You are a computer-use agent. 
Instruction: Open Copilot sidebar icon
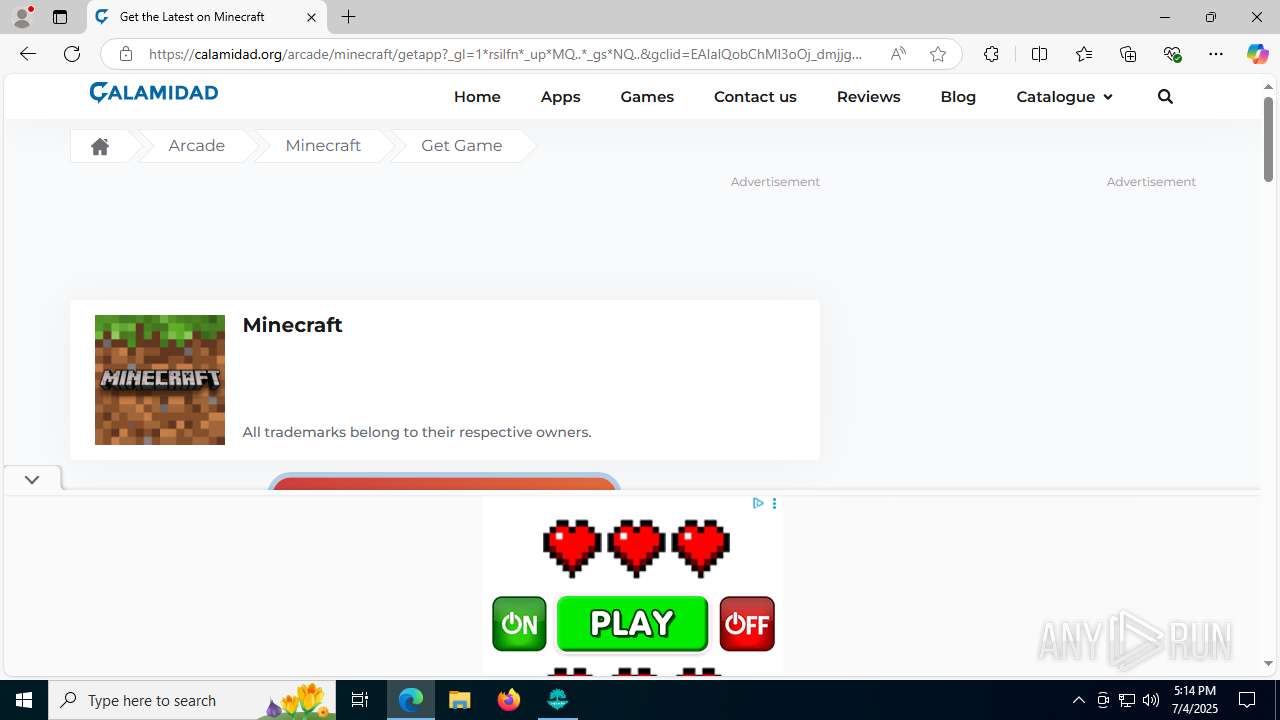(x=1257, y=54)
